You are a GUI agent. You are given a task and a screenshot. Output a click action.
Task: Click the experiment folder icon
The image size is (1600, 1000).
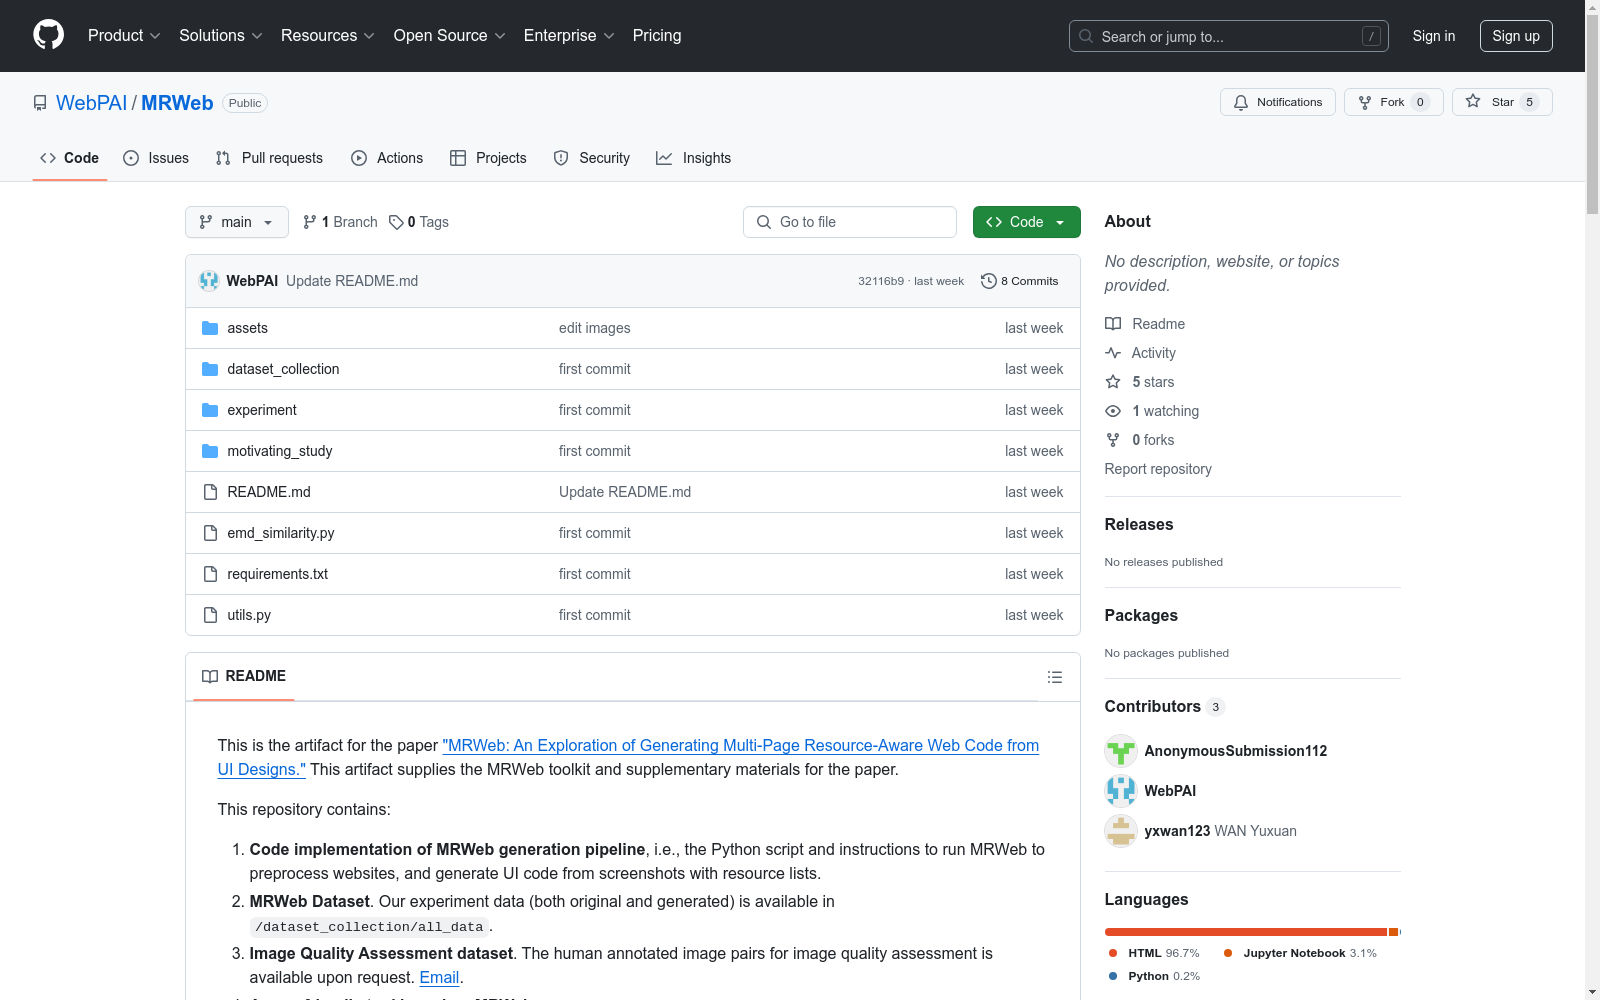point(210,410)
